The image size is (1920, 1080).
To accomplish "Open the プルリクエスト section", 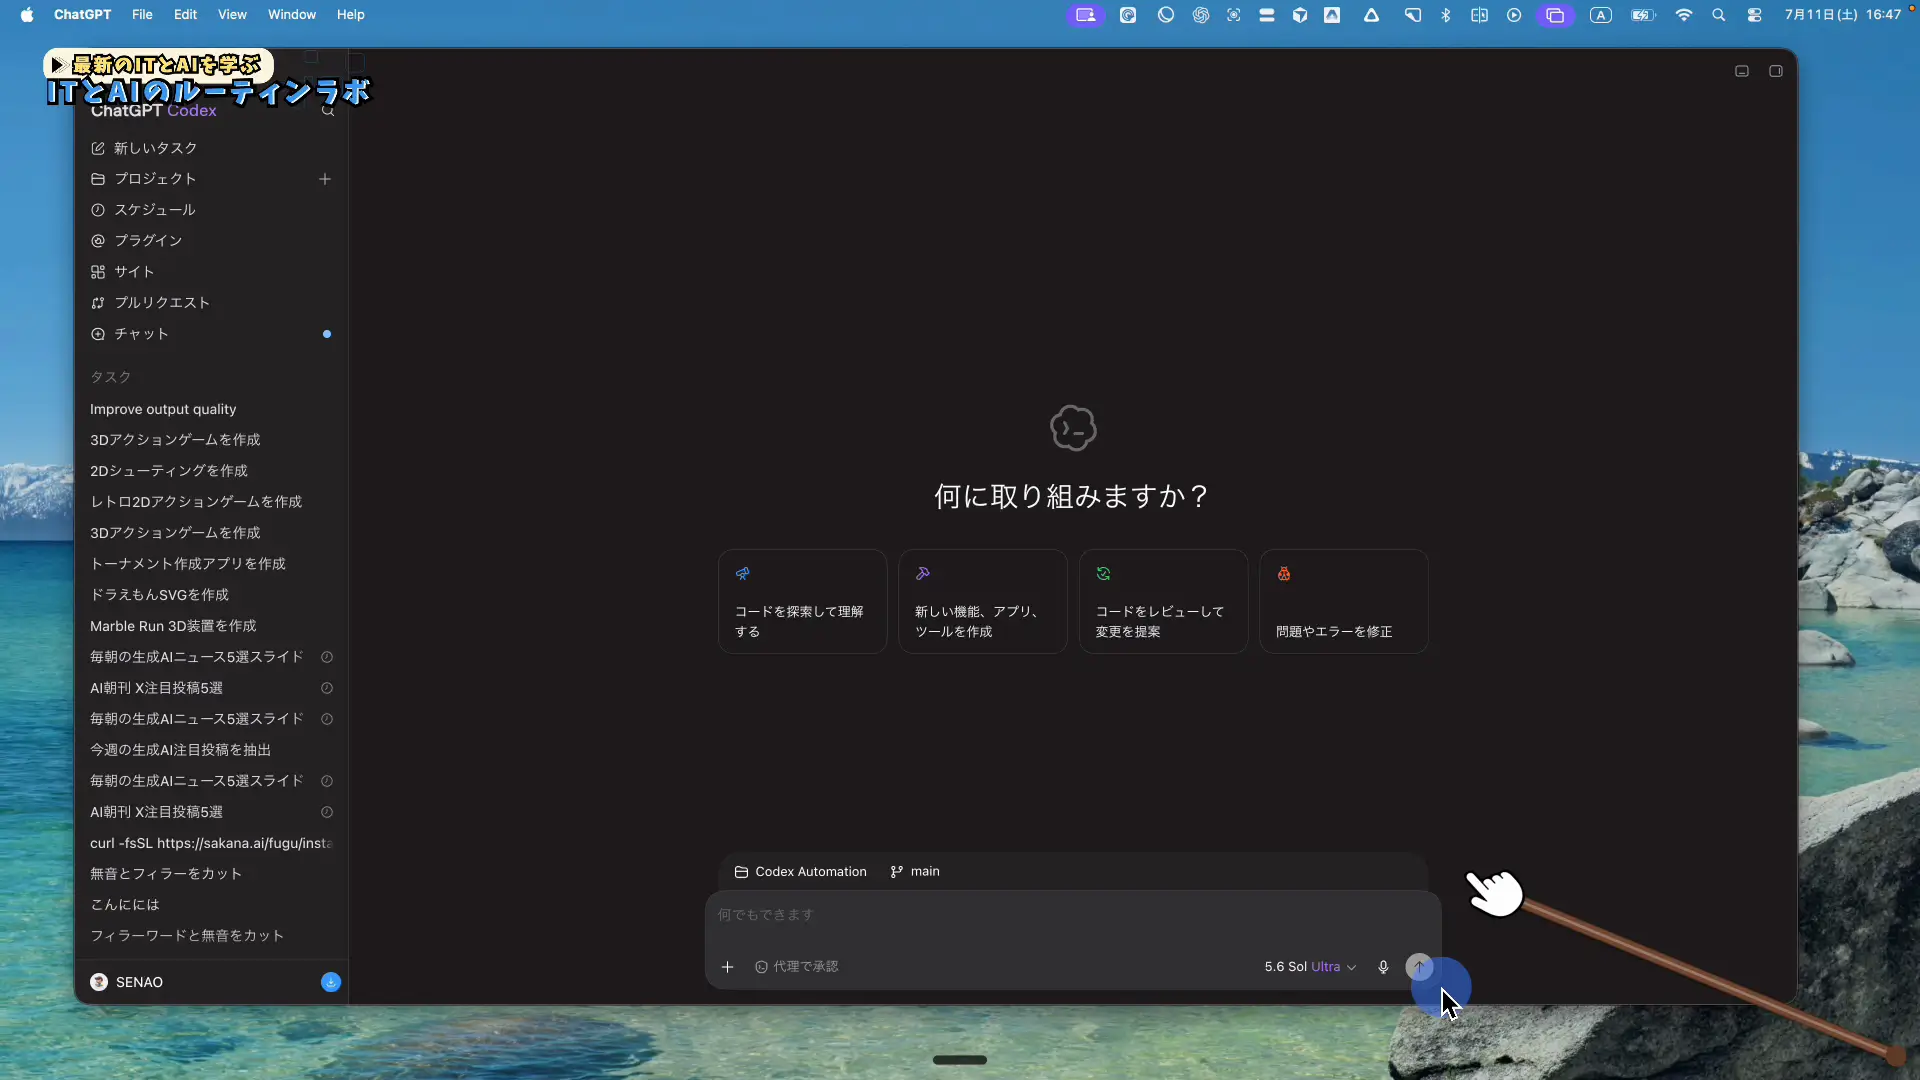I will click(211, 303).
